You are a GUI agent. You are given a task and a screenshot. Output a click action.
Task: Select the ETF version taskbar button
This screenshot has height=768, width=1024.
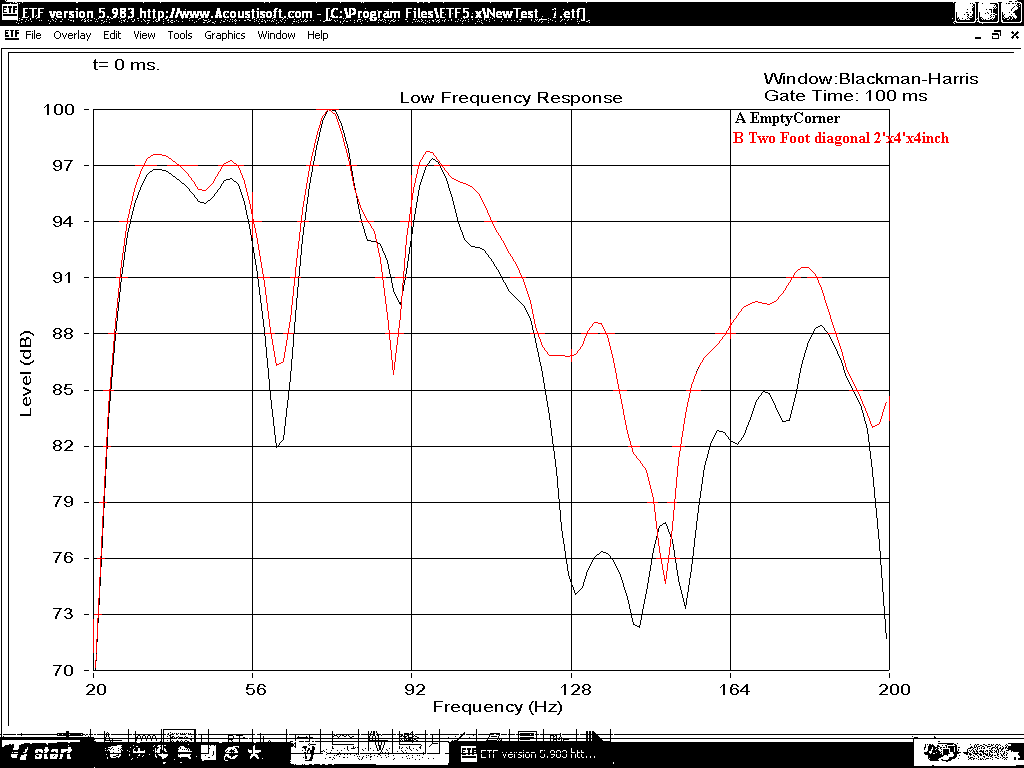[530, 753]
